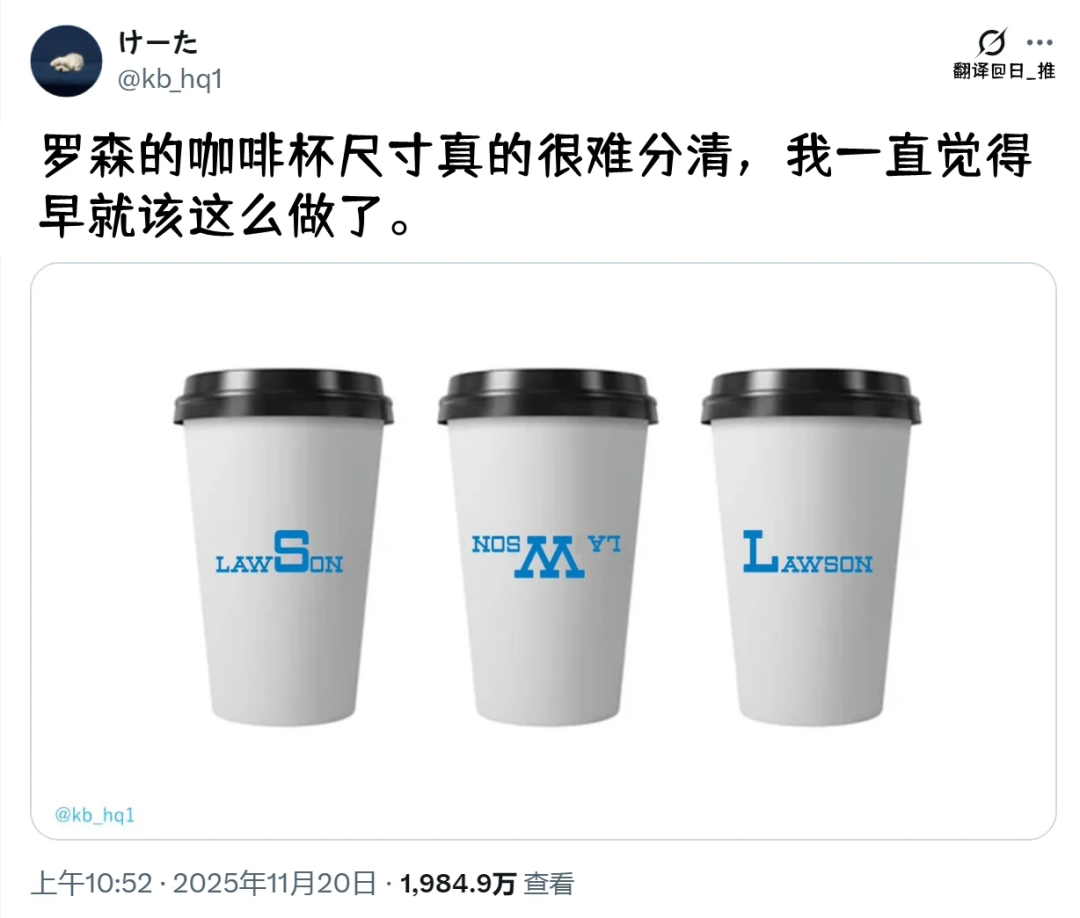Click the black lid of right cup
Image resolution: width=1080 pixels, height=918 pixels.
click(x=811, y=397)
